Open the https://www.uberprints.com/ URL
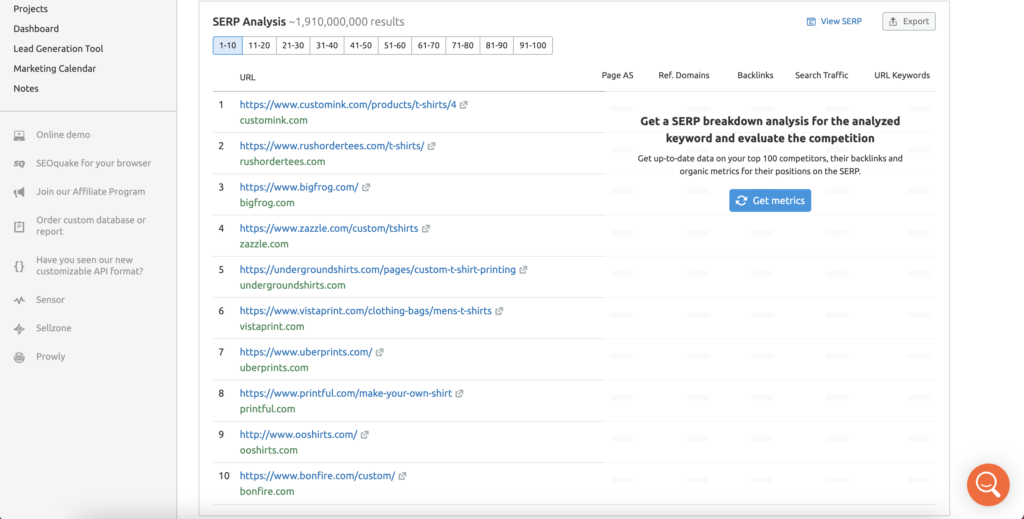The height and width of the screenshot is (519, 1024). (306, 352)
